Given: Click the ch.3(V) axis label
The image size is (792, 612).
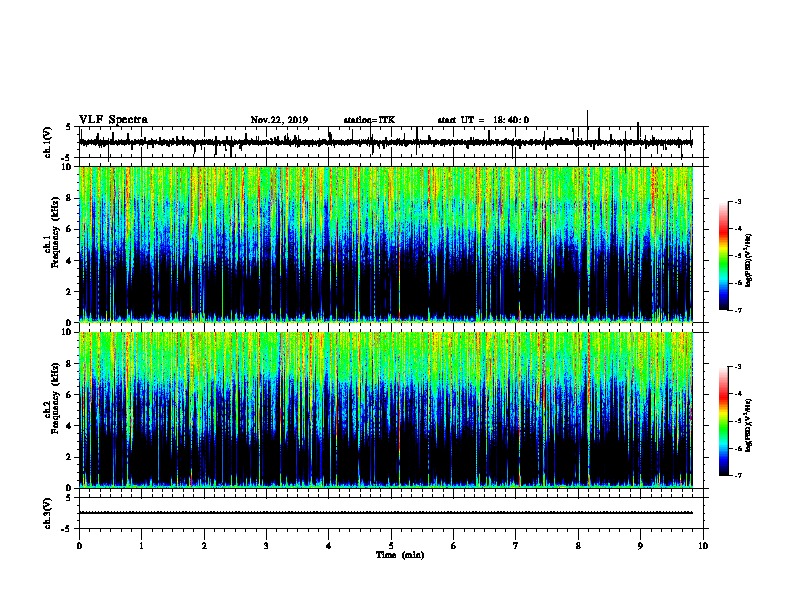Looking at the screenshot, I should pyautogui.click(x=47, y=513).
